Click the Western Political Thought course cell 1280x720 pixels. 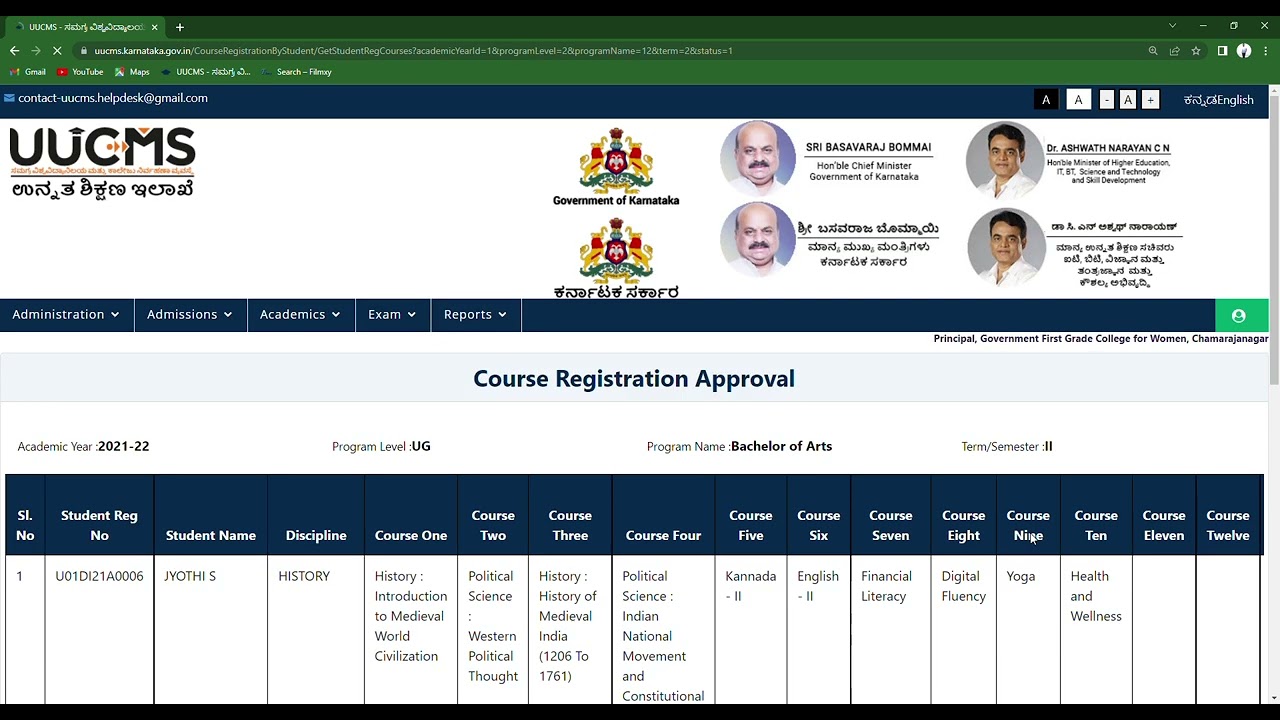492,626
